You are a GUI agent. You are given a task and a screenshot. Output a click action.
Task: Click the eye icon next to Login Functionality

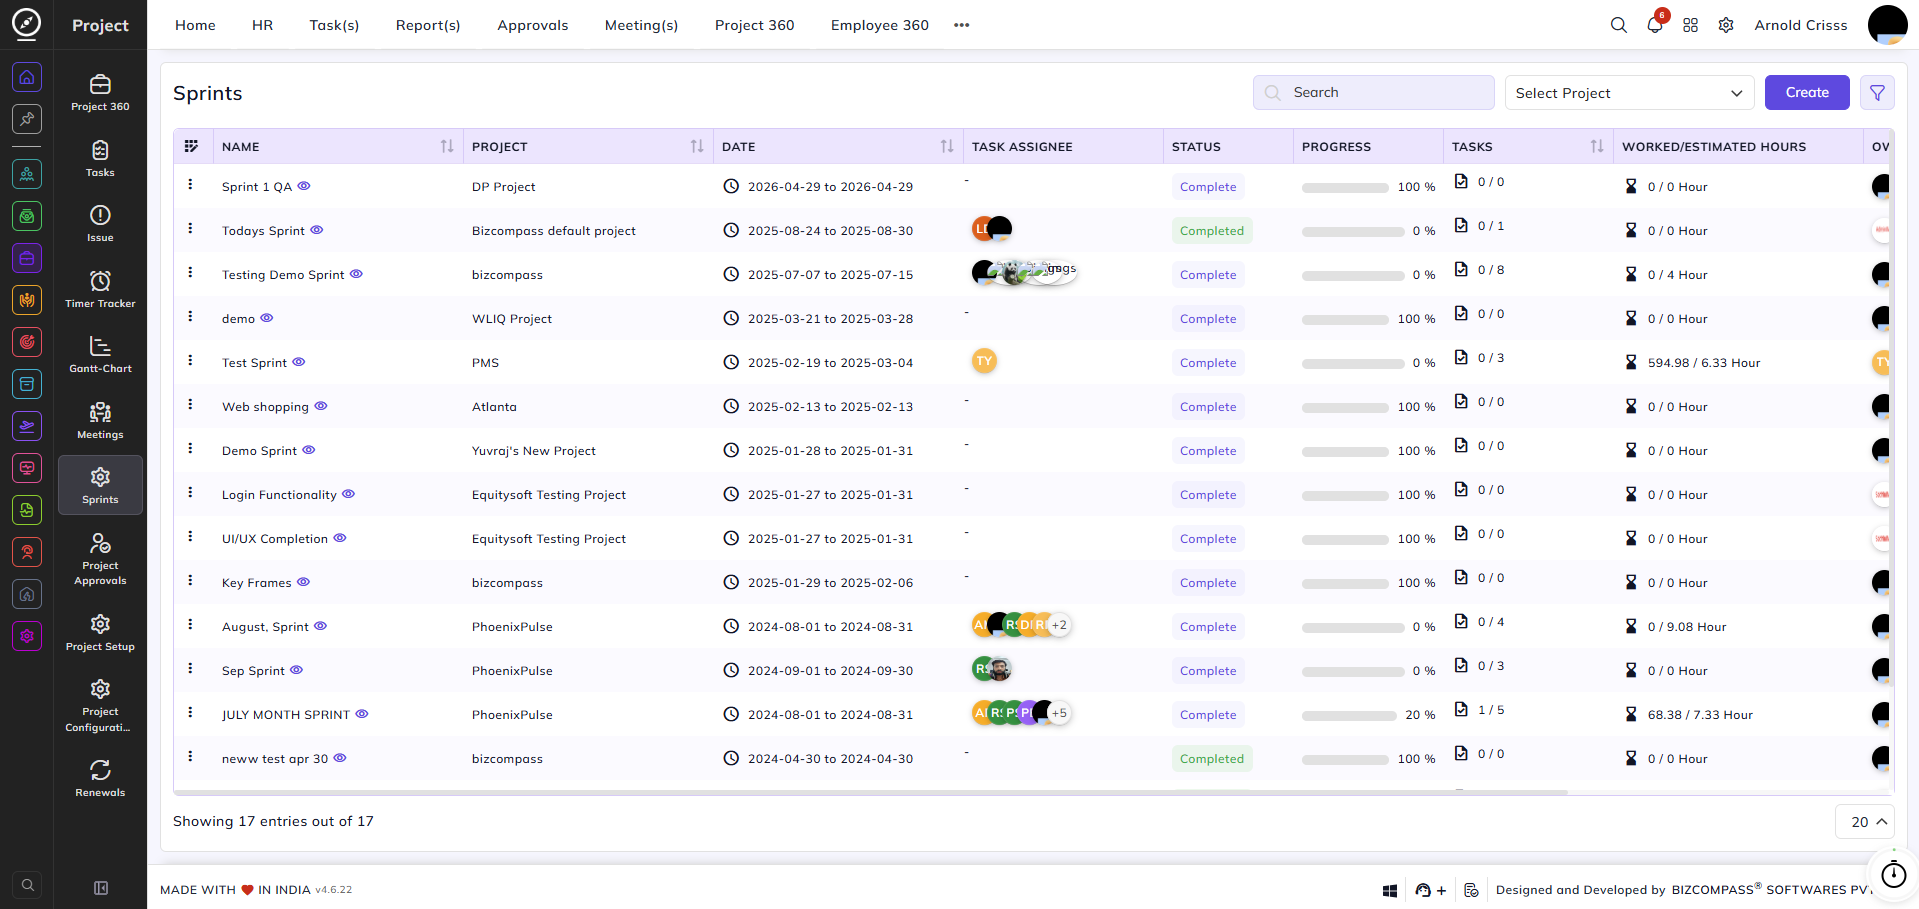click(x=348, y=494)
